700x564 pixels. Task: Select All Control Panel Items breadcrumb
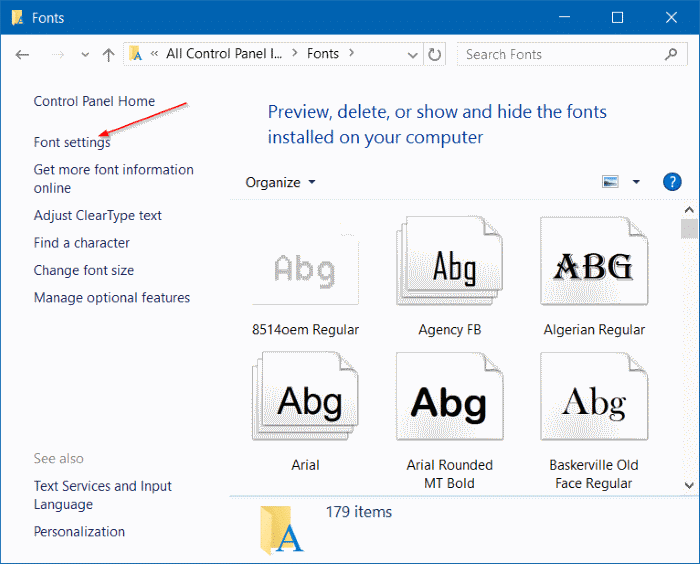point(224,54)
